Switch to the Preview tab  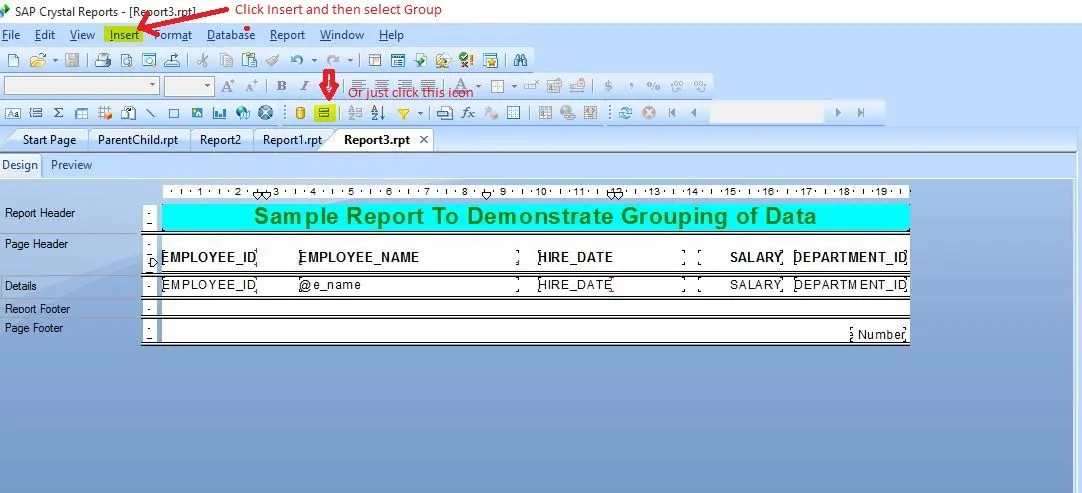pos(71,165)
